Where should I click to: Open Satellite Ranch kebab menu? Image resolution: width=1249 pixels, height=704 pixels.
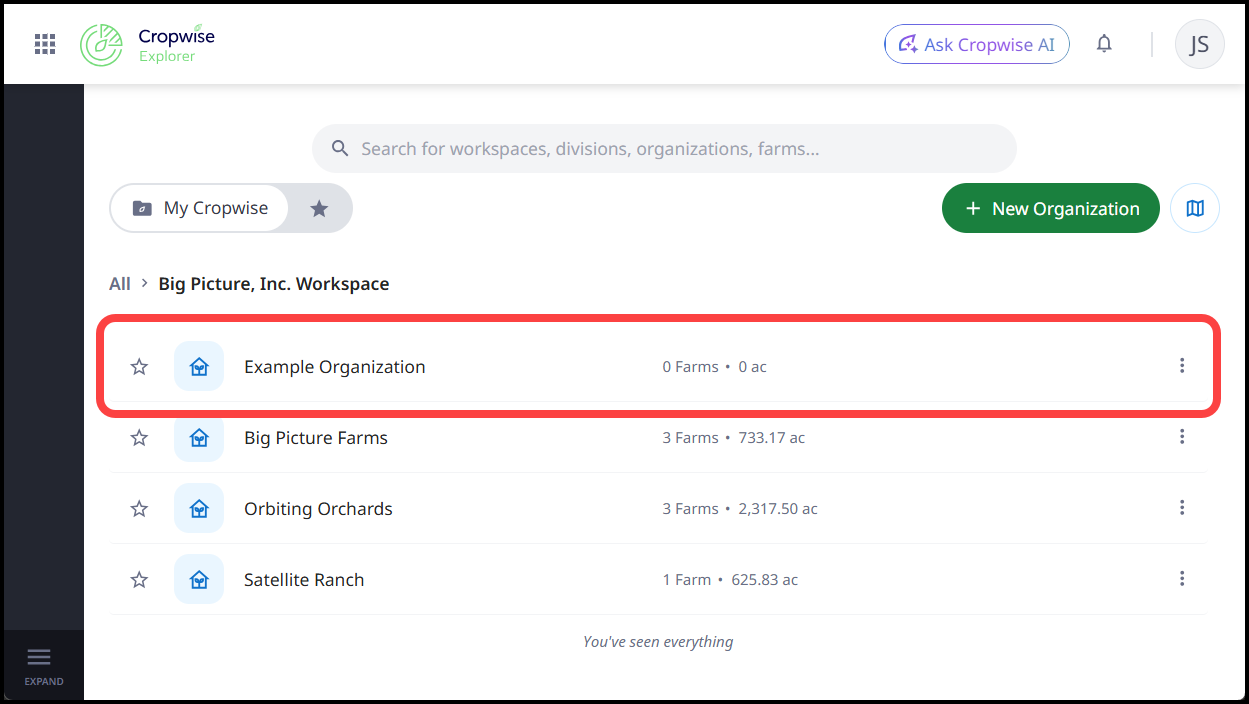pyautogui.click(x=1182, y=579)
